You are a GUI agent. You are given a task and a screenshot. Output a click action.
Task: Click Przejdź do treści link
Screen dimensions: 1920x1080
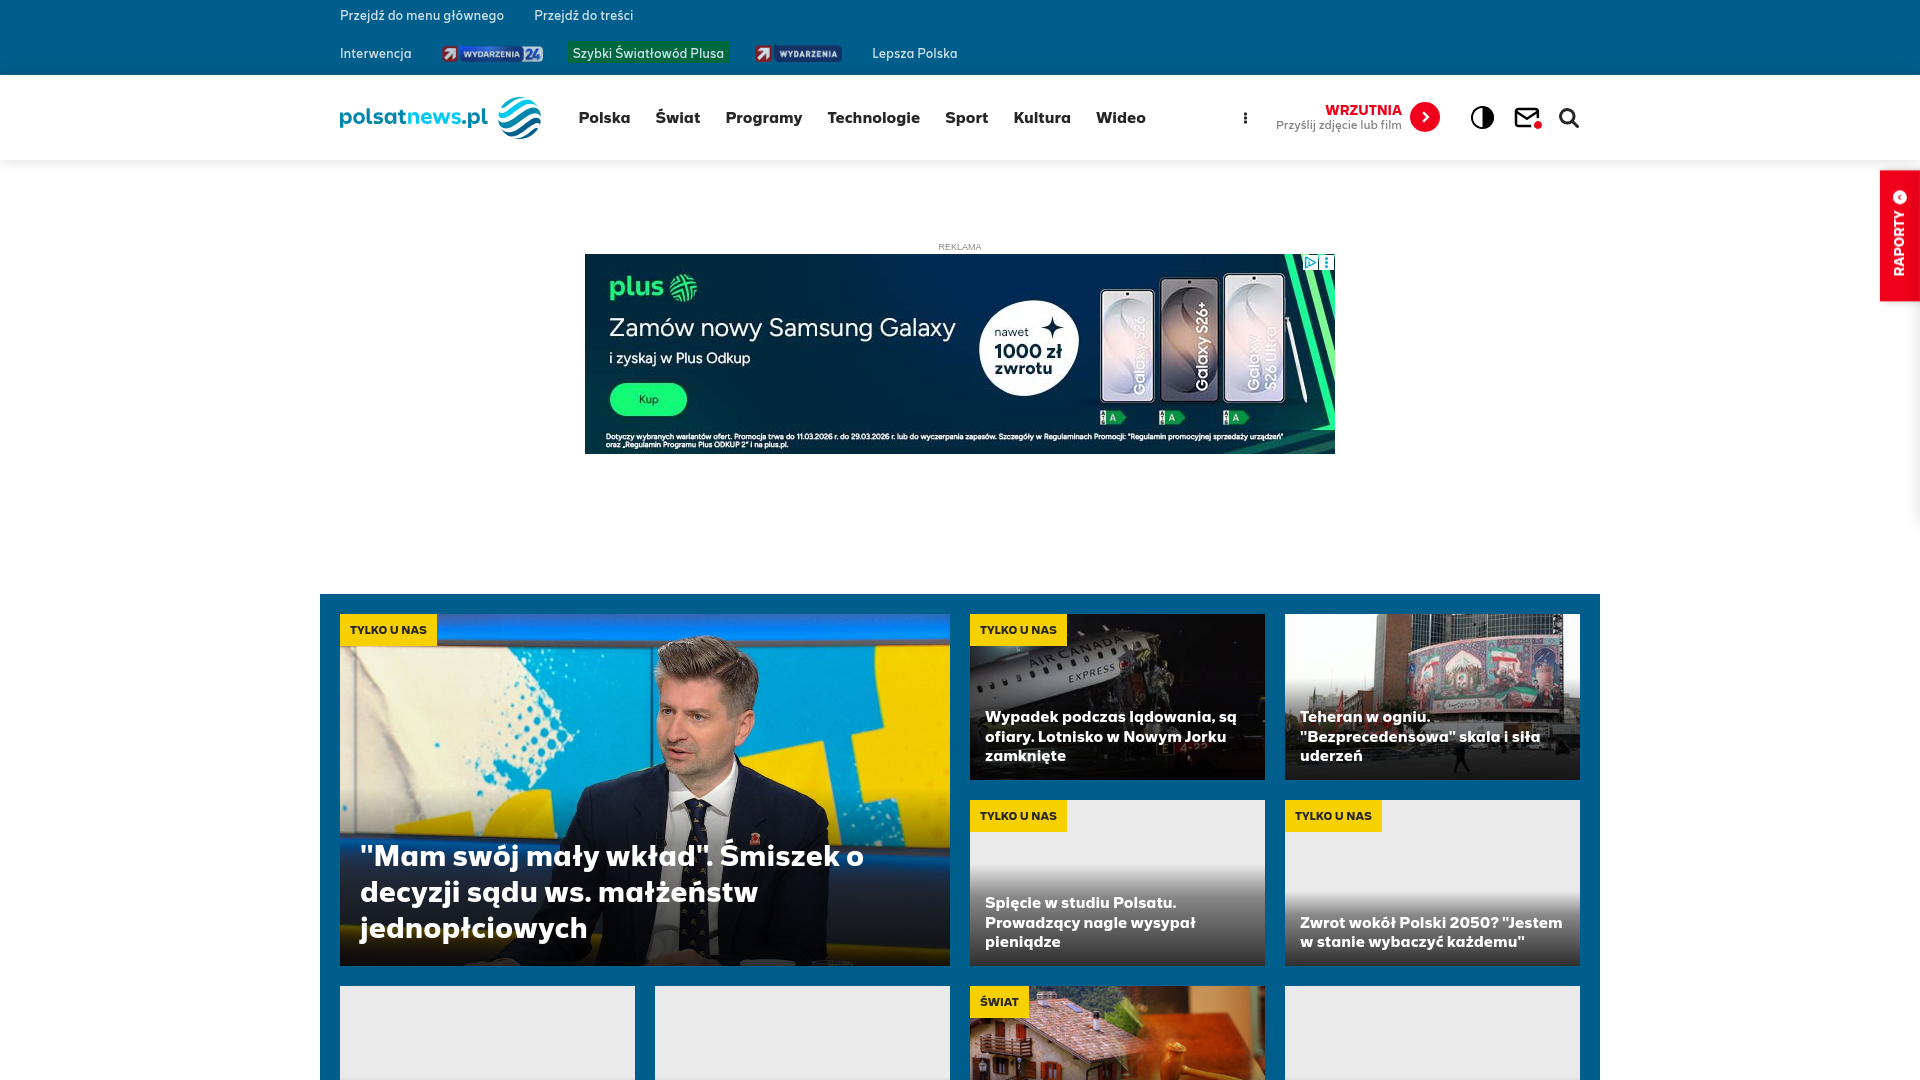[583, 16]
